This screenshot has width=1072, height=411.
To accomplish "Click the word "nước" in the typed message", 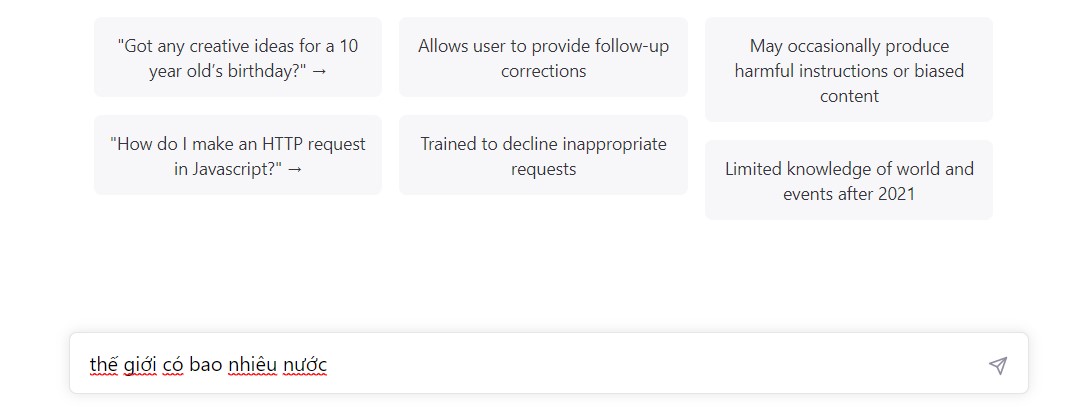I will click(x=304, y=364).
